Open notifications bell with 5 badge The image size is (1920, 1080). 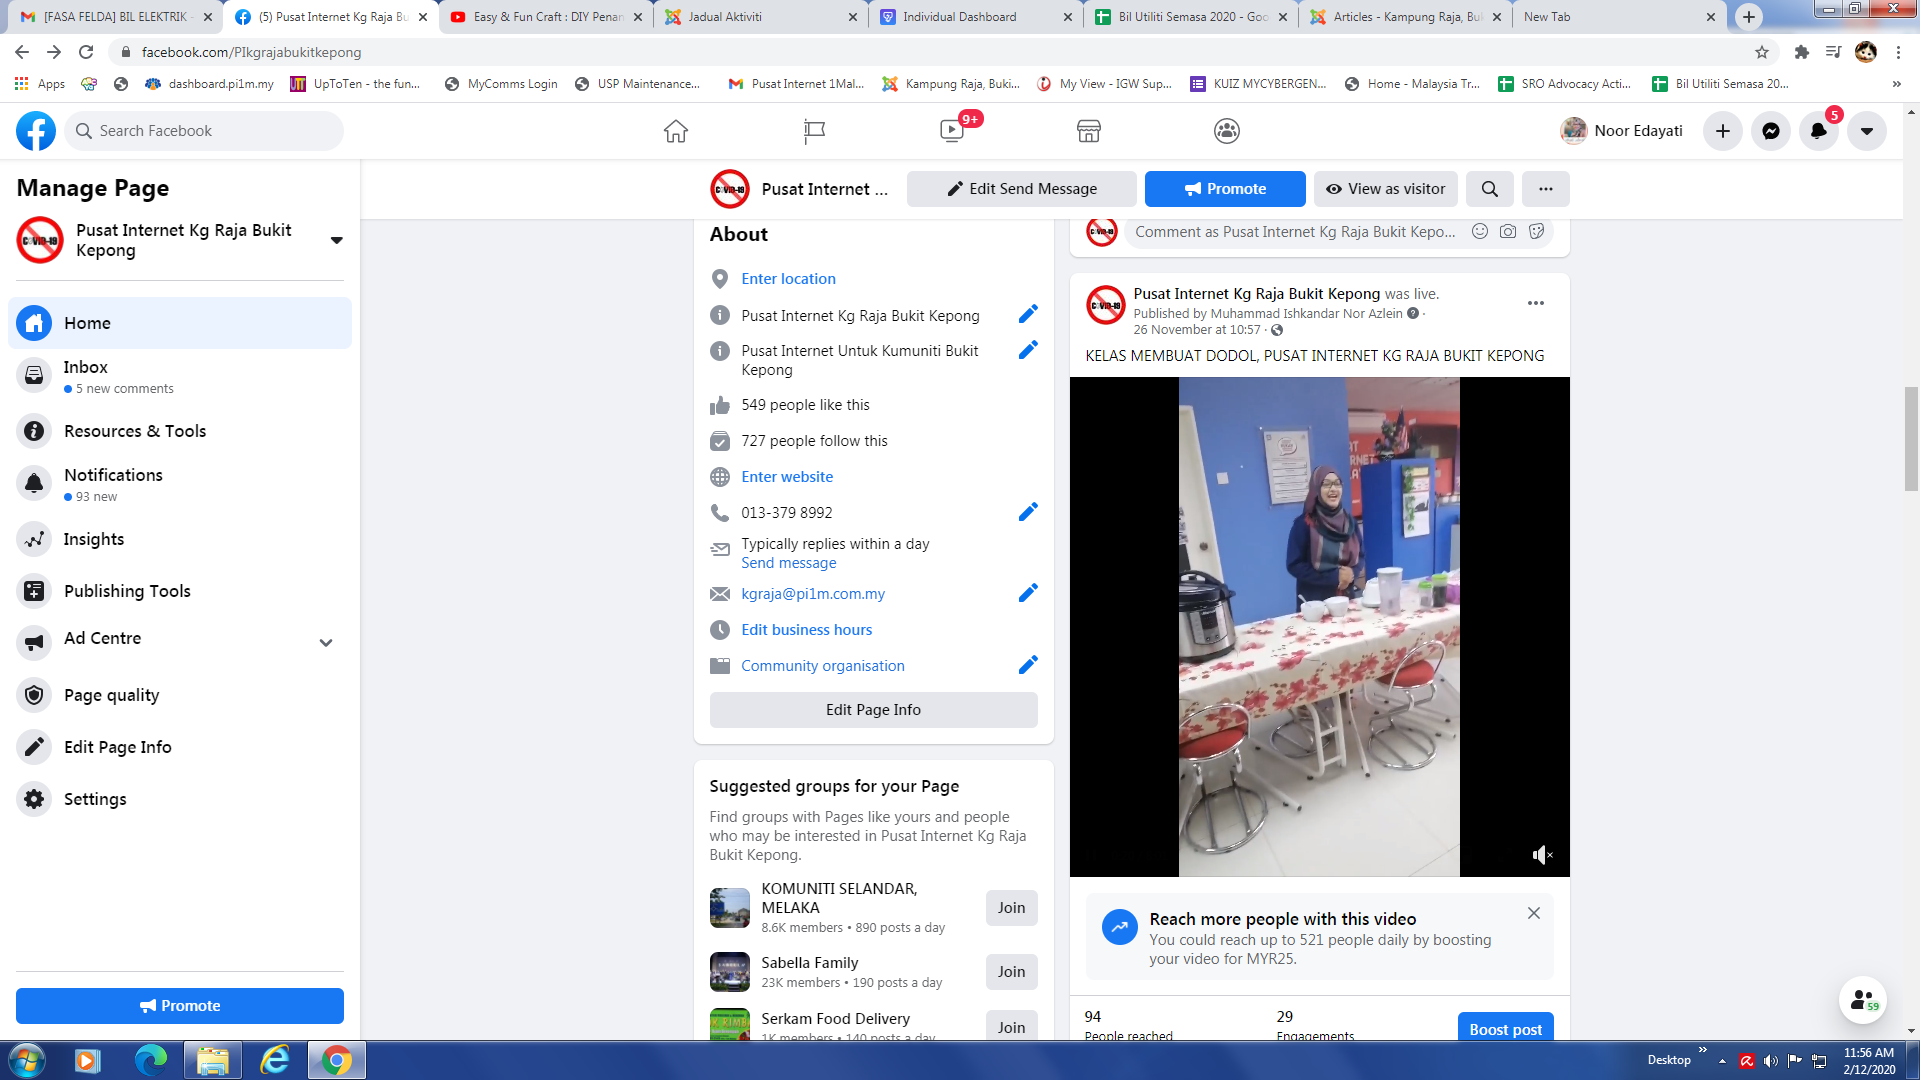1818,131
